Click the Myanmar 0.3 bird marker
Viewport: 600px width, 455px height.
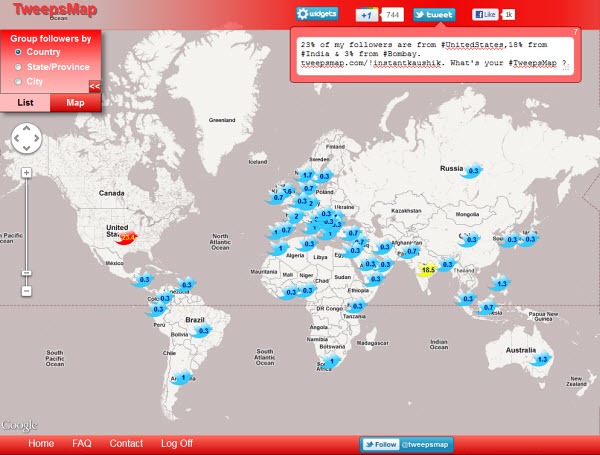click(446, 264)
